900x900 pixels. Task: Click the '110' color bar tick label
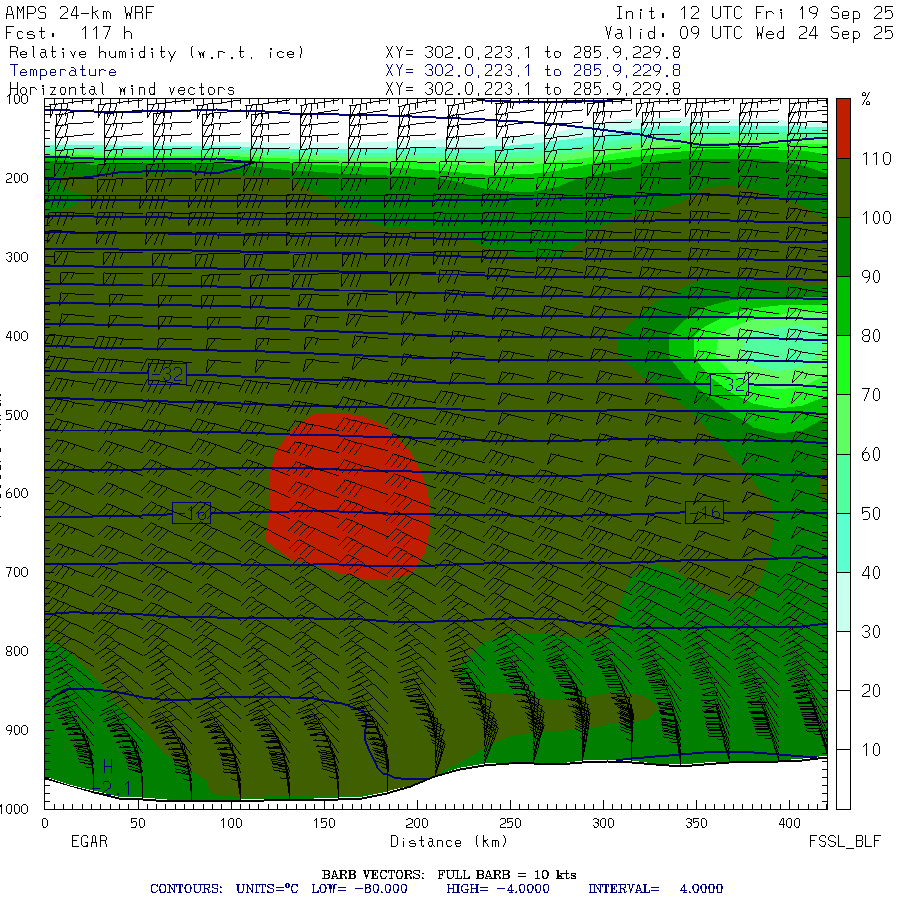(876, 158)
